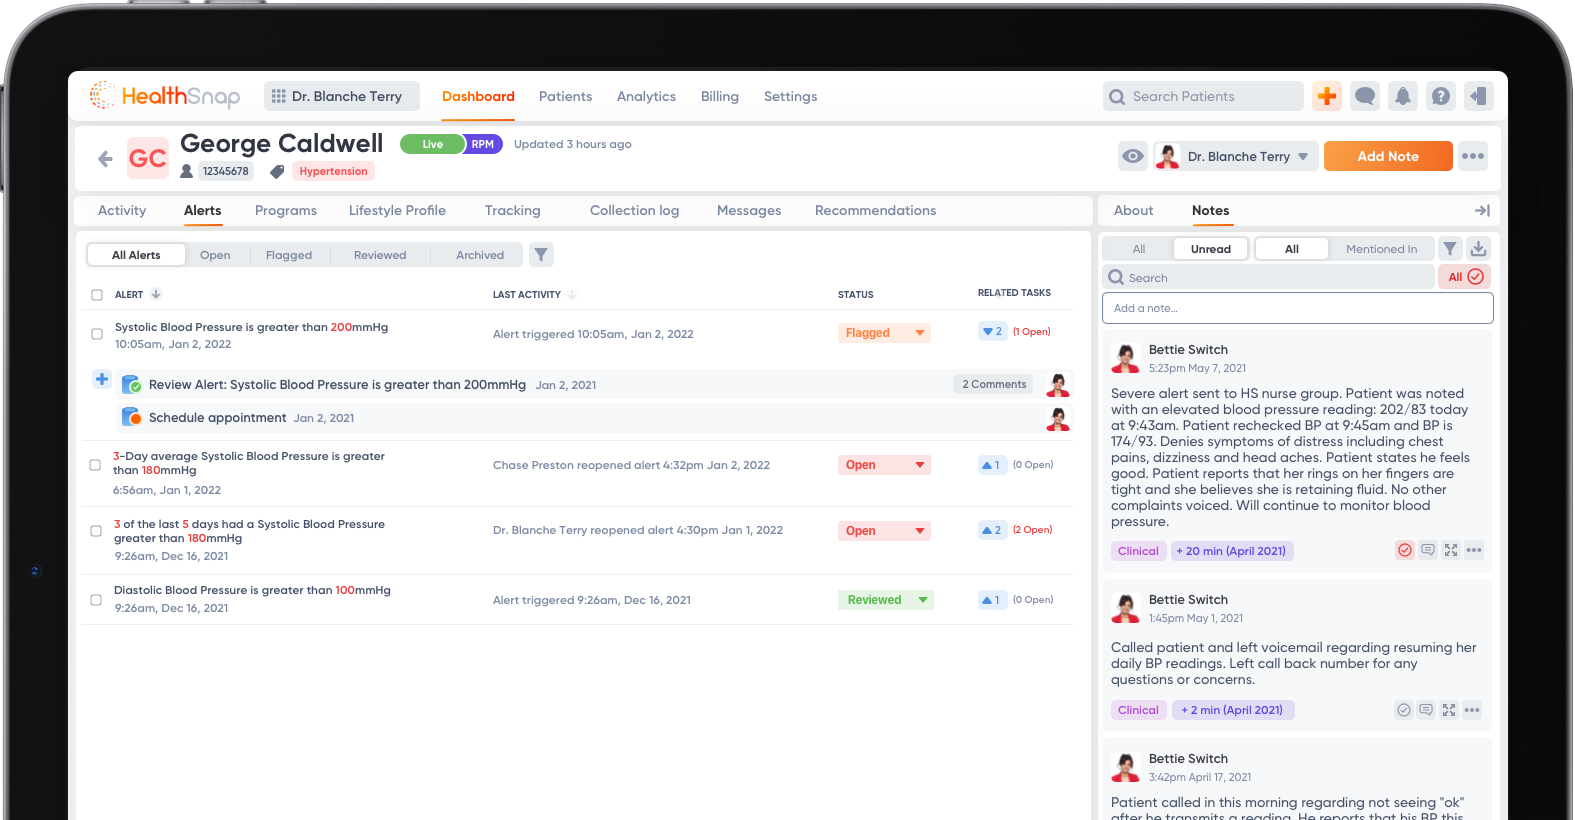This screenshot has width=1575, height=820.
Task: Switch to the Activity tab
Action: point(122,210)
